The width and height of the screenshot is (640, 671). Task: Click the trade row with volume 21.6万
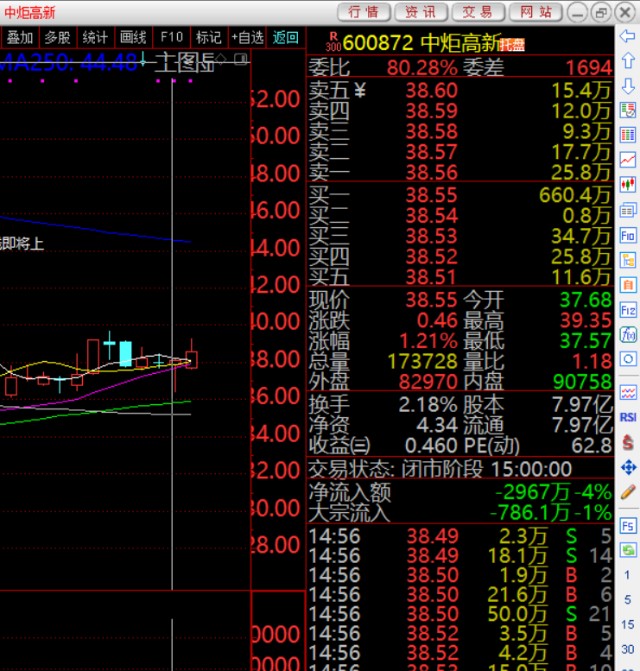460,595
